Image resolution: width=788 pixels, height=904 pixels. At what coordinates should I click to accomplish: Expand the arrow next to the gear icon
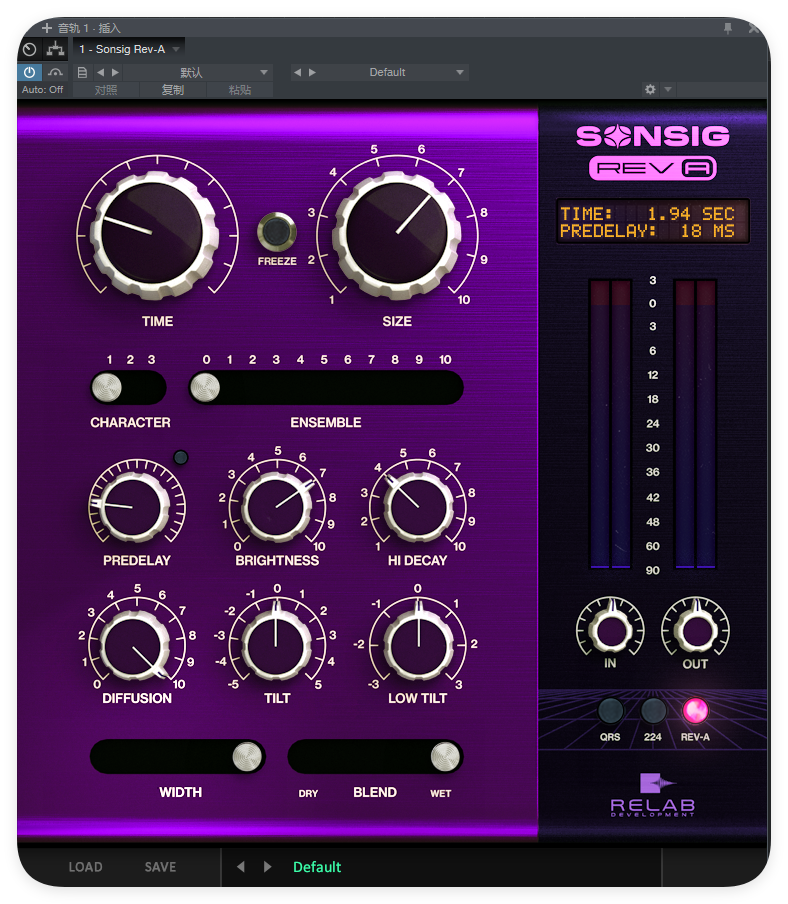click(x=668, y=89)
